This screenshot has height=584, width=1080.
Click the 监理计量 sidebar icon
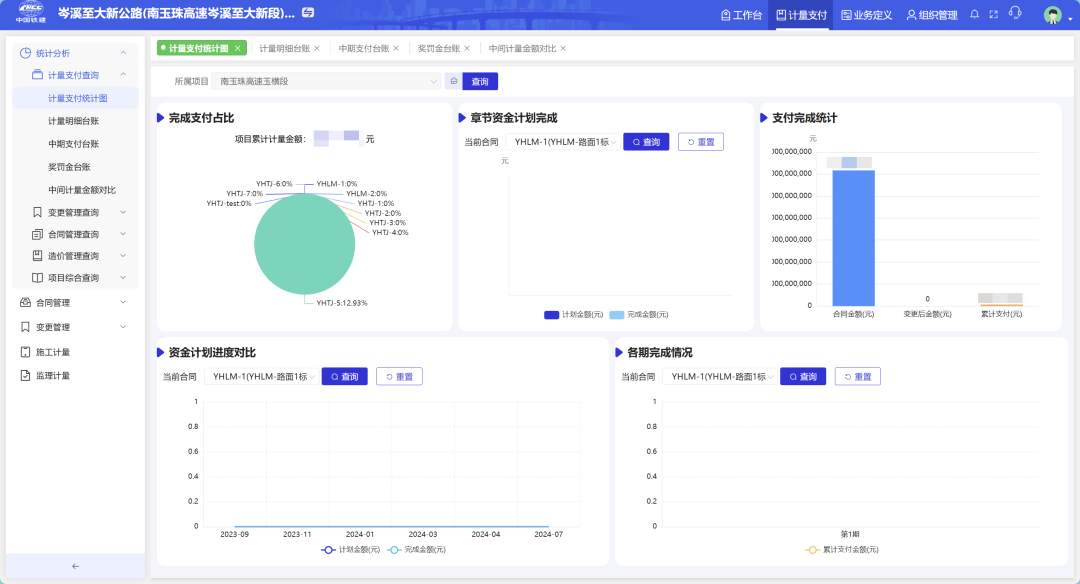pos(23,375)
